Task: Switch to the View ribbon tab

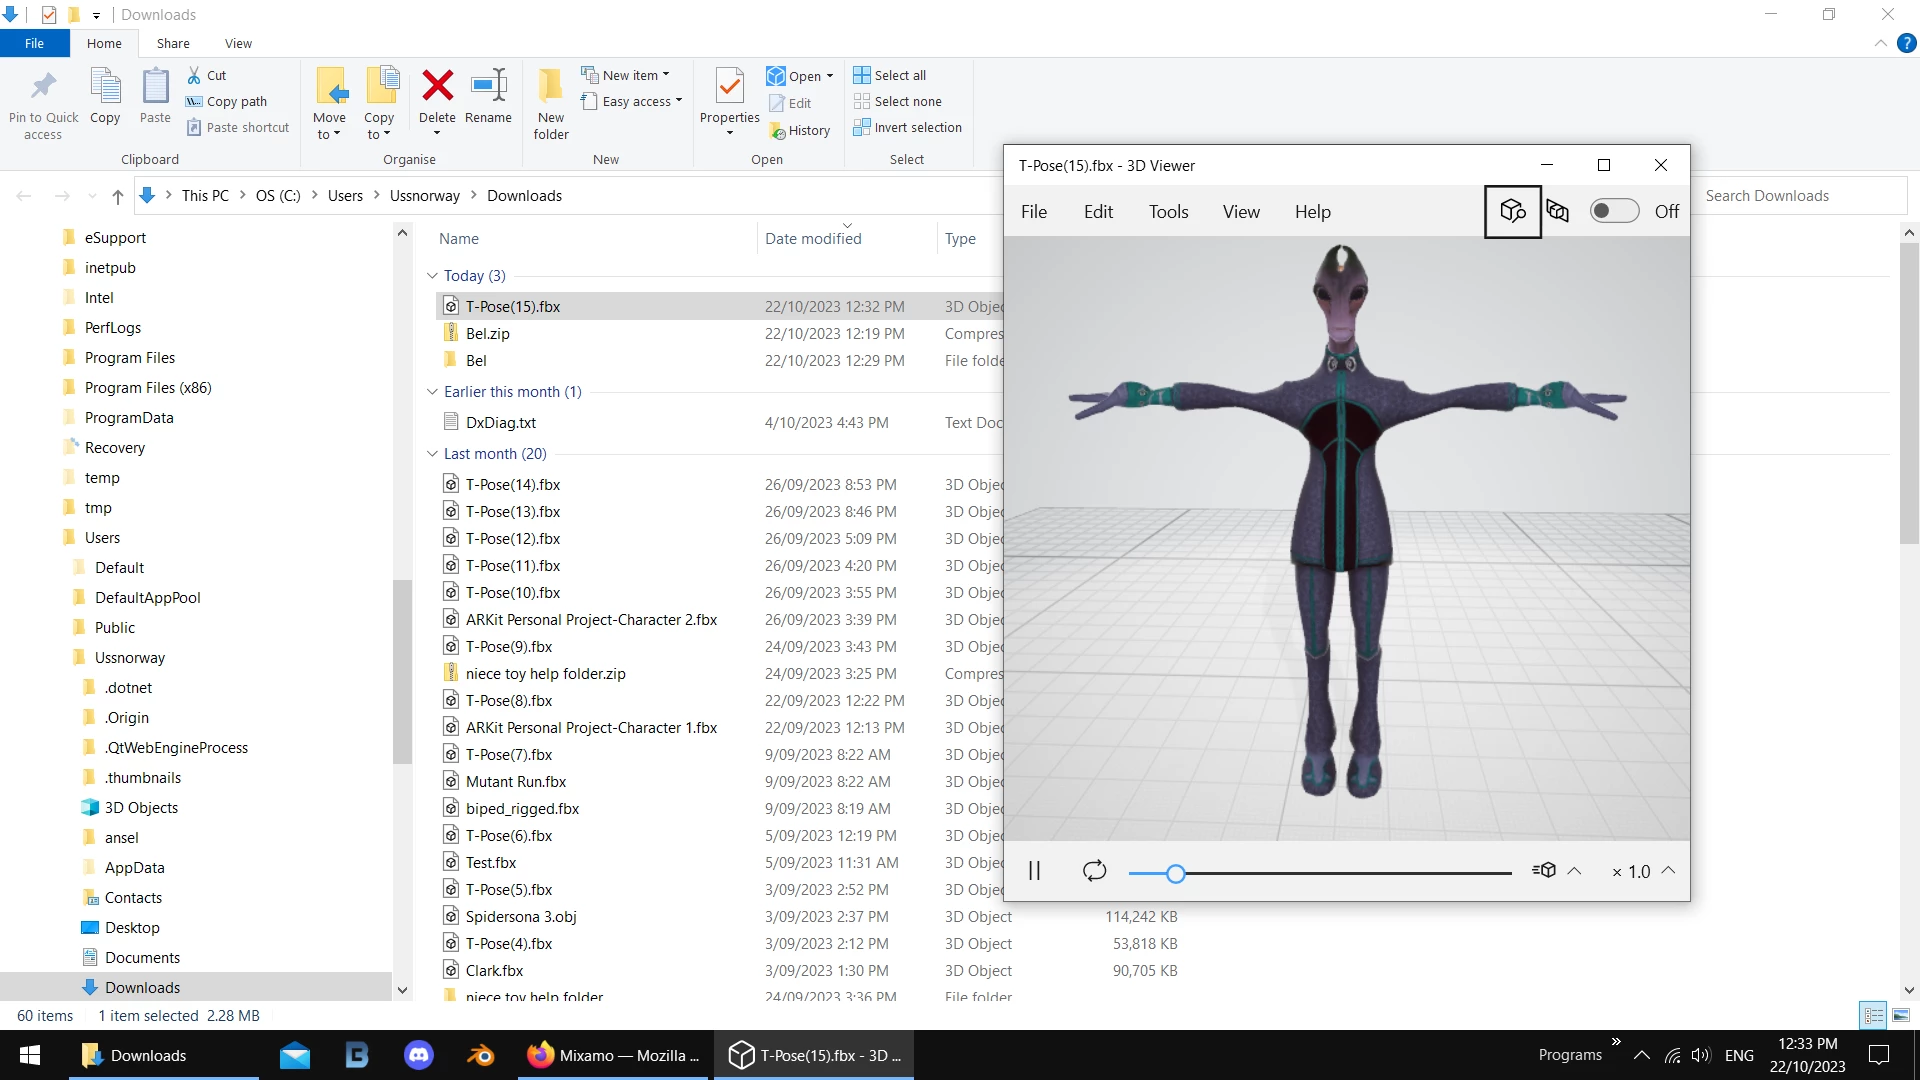Action: pos(238,43)
